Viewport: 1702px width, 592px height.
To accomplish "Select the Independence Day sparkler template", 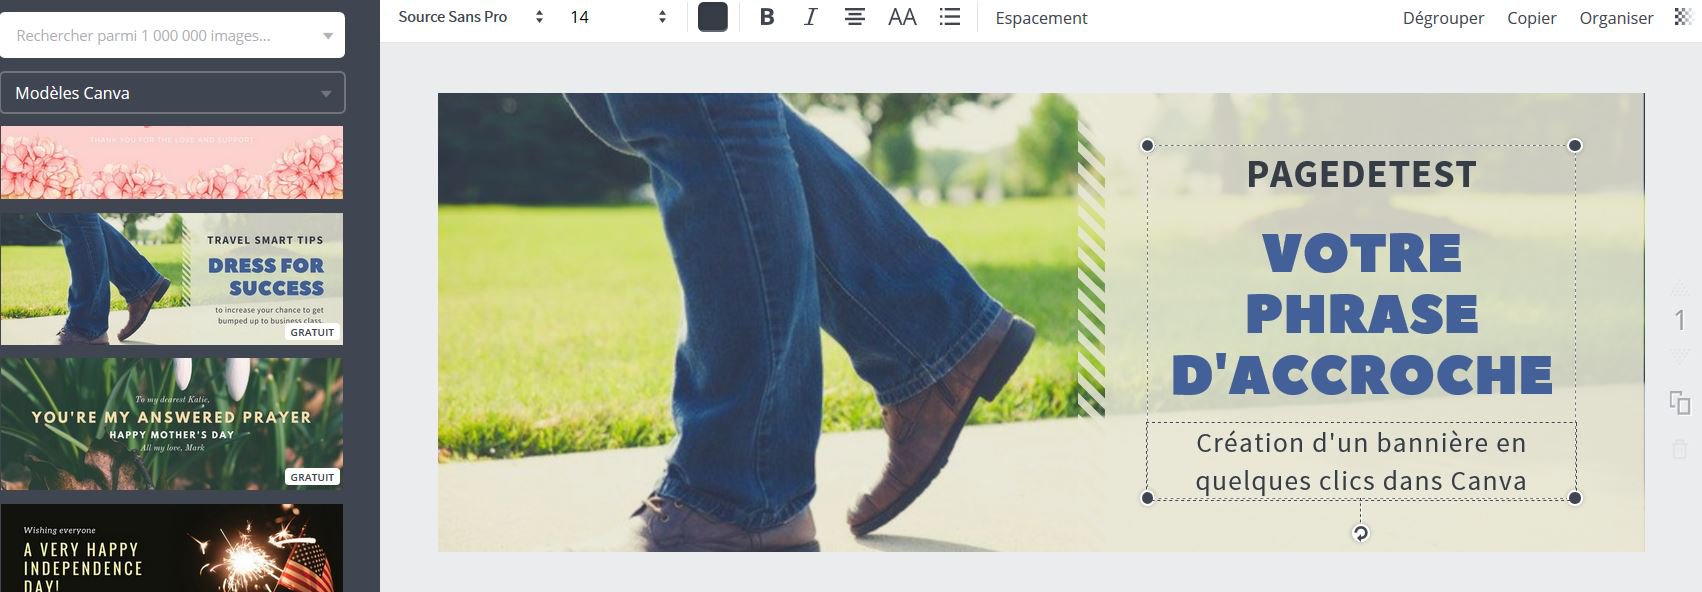I will pyautogui.click(x=171, y=548).
